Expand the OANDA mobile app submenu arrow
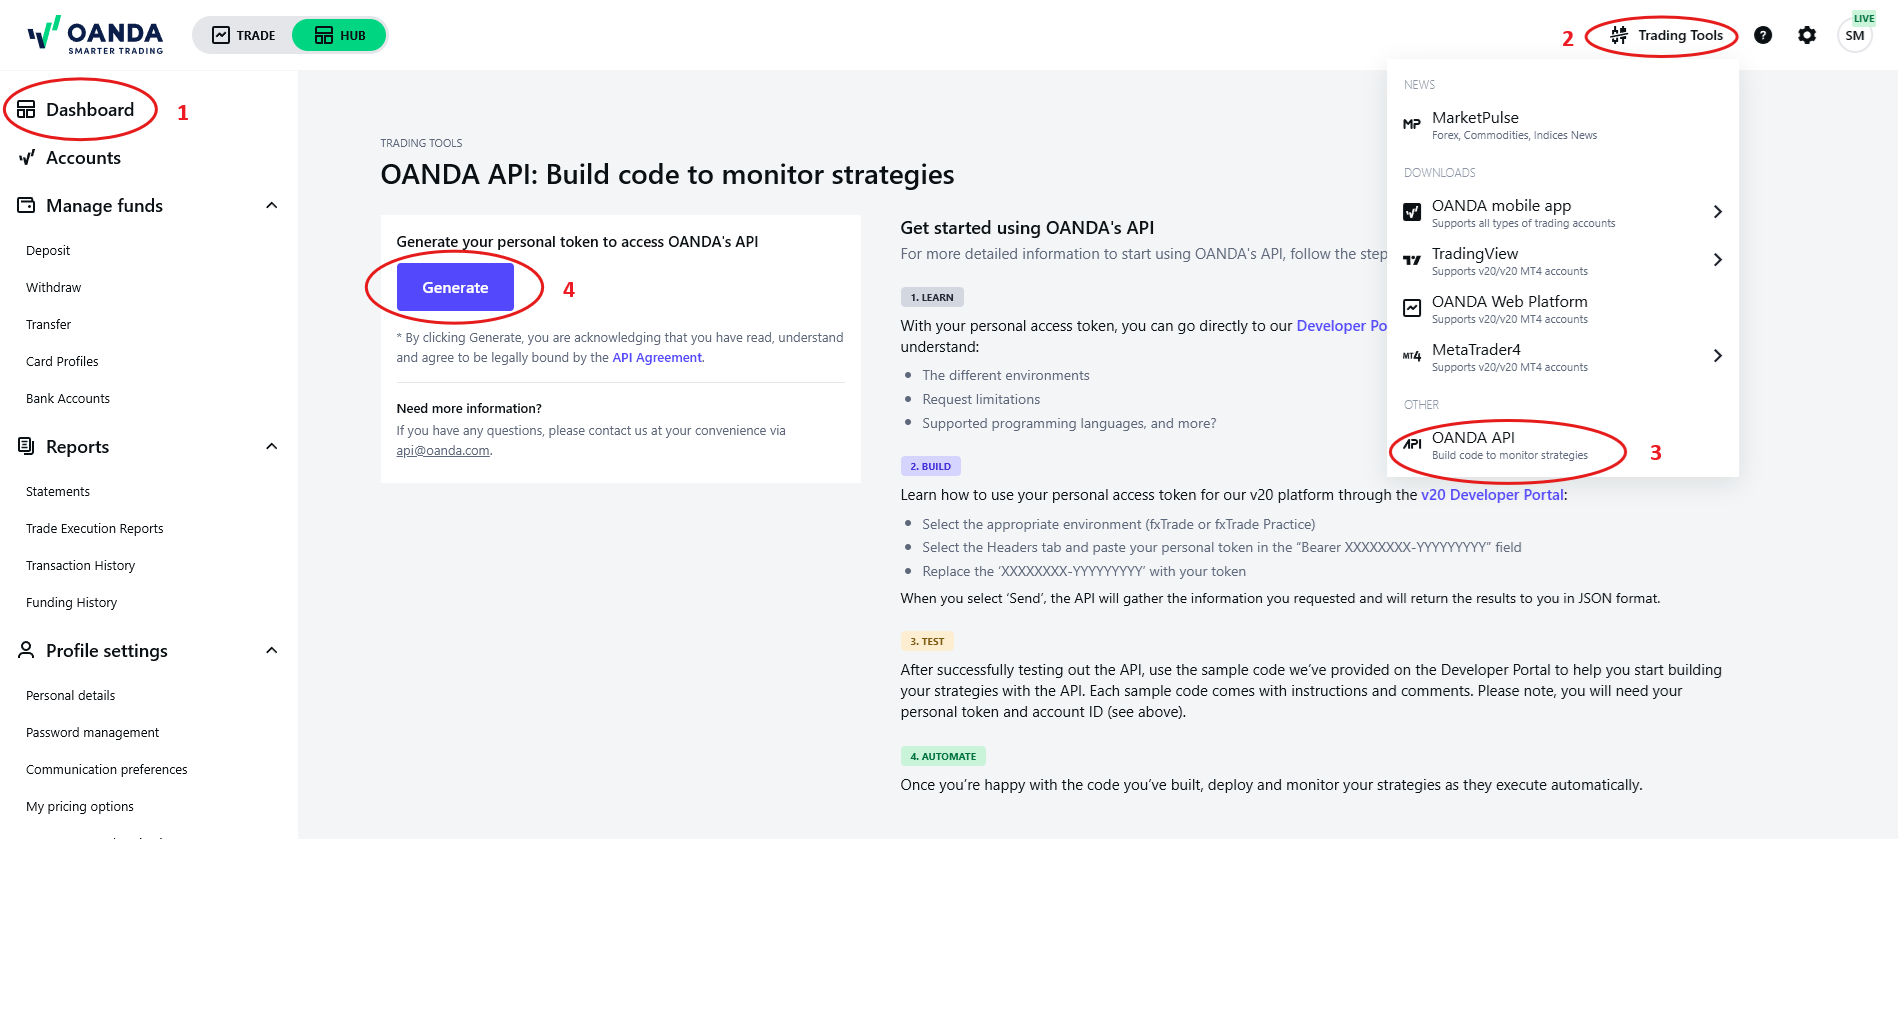Image resolution: width=1898 pixels, height=1035 pixels. click(1717, 212)
